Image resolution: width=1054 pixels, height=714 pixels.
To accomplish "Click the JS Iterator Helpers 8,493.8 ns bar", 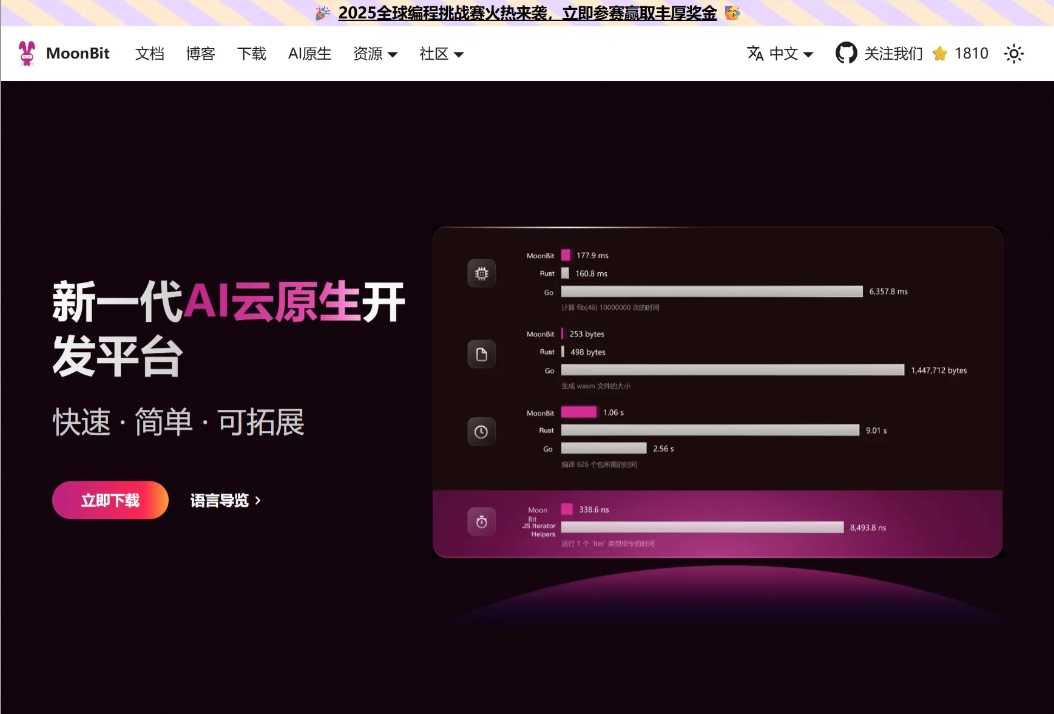I will pyautogui.click(x=702, y=527).
